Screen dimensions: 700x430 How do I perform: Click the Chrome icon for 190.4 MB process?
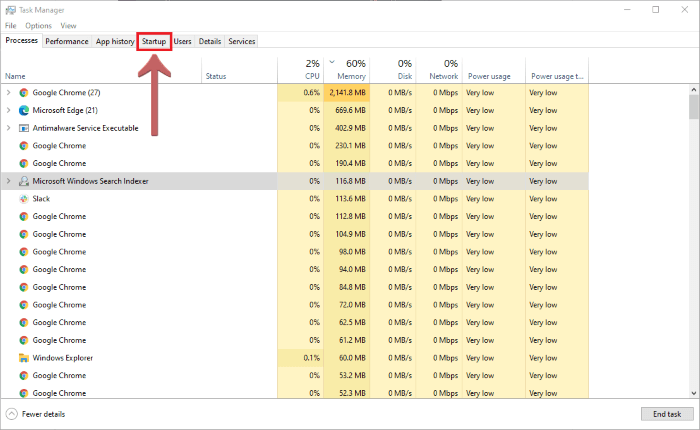coord(24,163)
